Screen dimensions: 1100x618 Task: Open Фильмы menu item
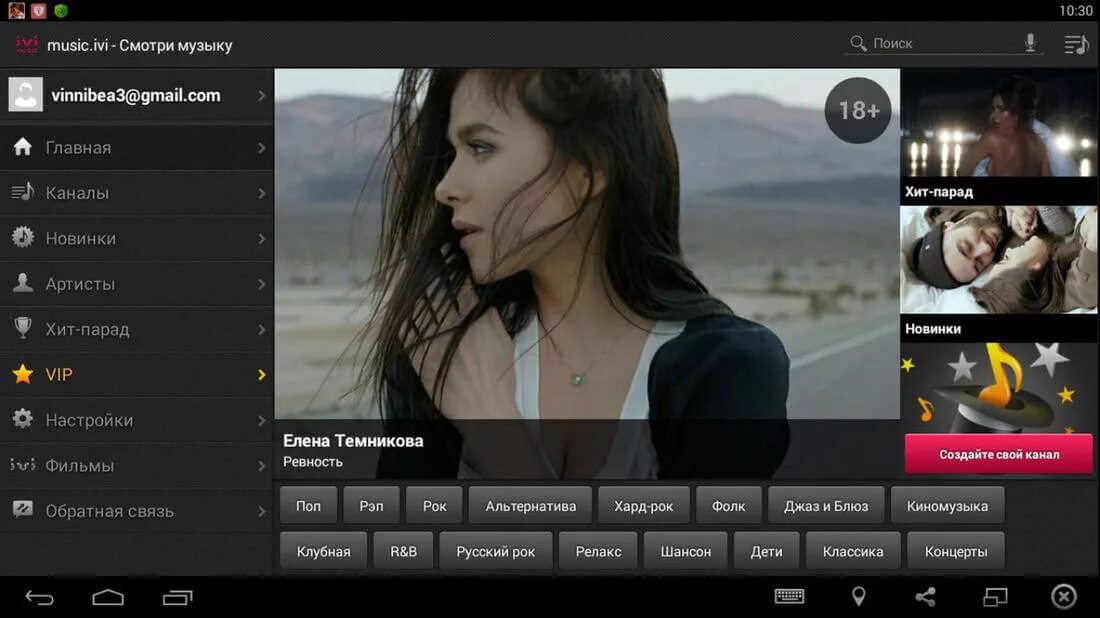coord(137,465)
